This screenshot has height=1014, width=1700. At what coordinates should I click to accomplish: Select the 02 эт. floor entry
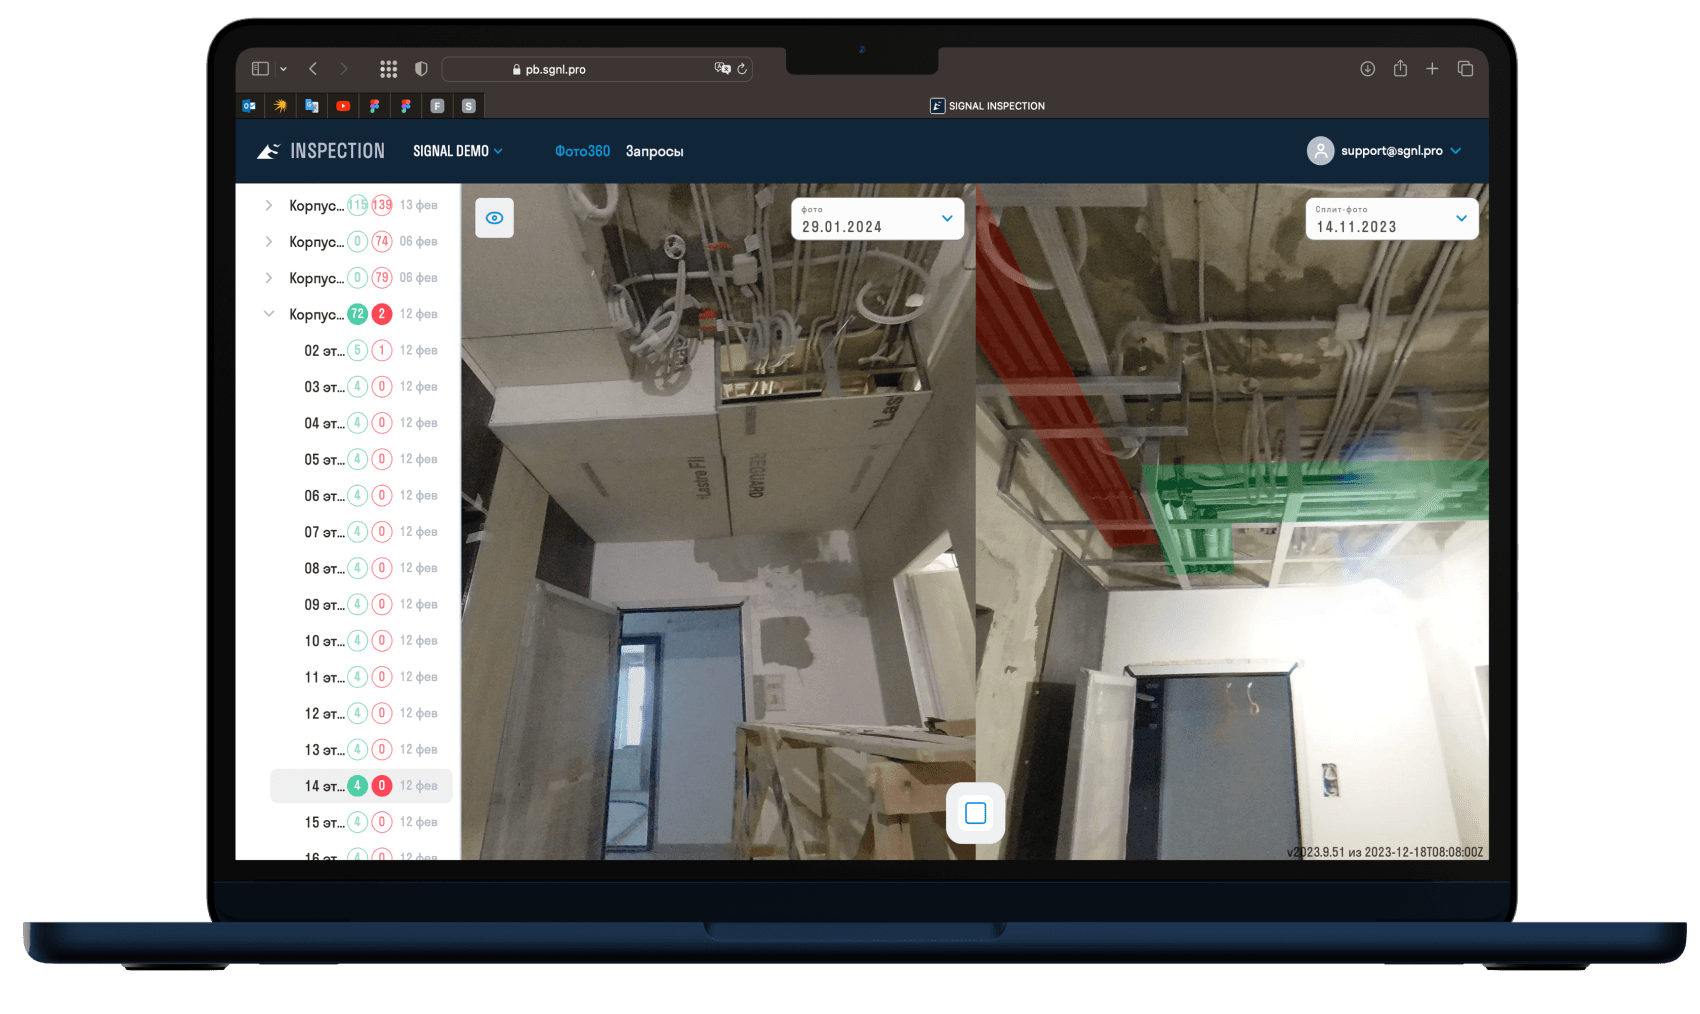324,351
